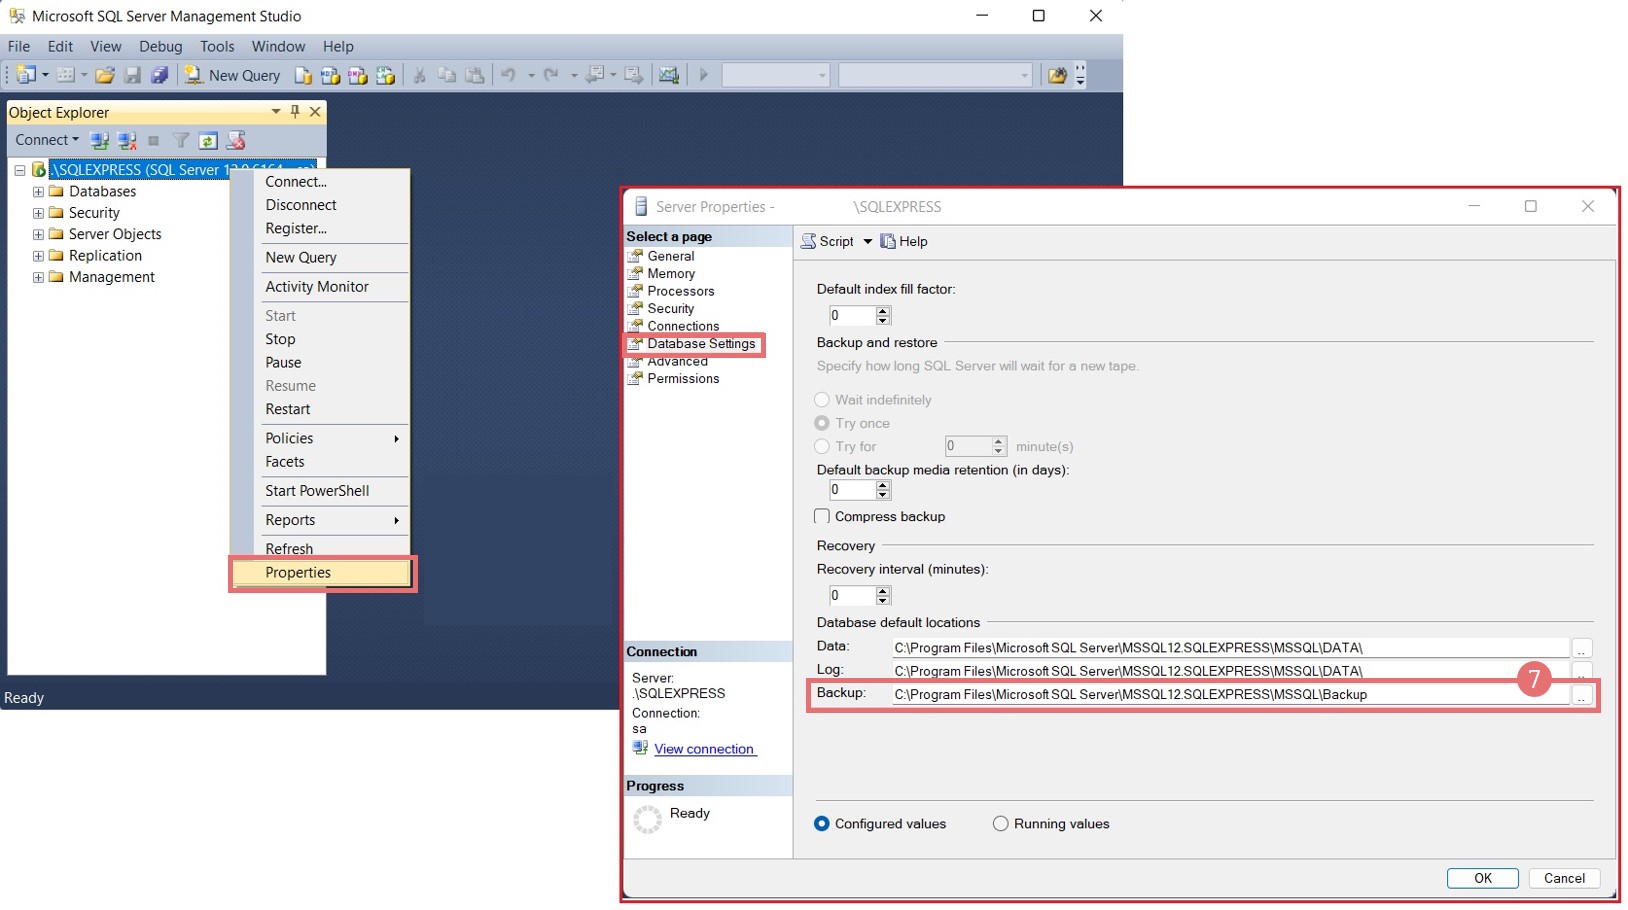Click the Disconnect icon in Object Explorer
Viewport: 1628px width, 910px height.
(127, 141)
